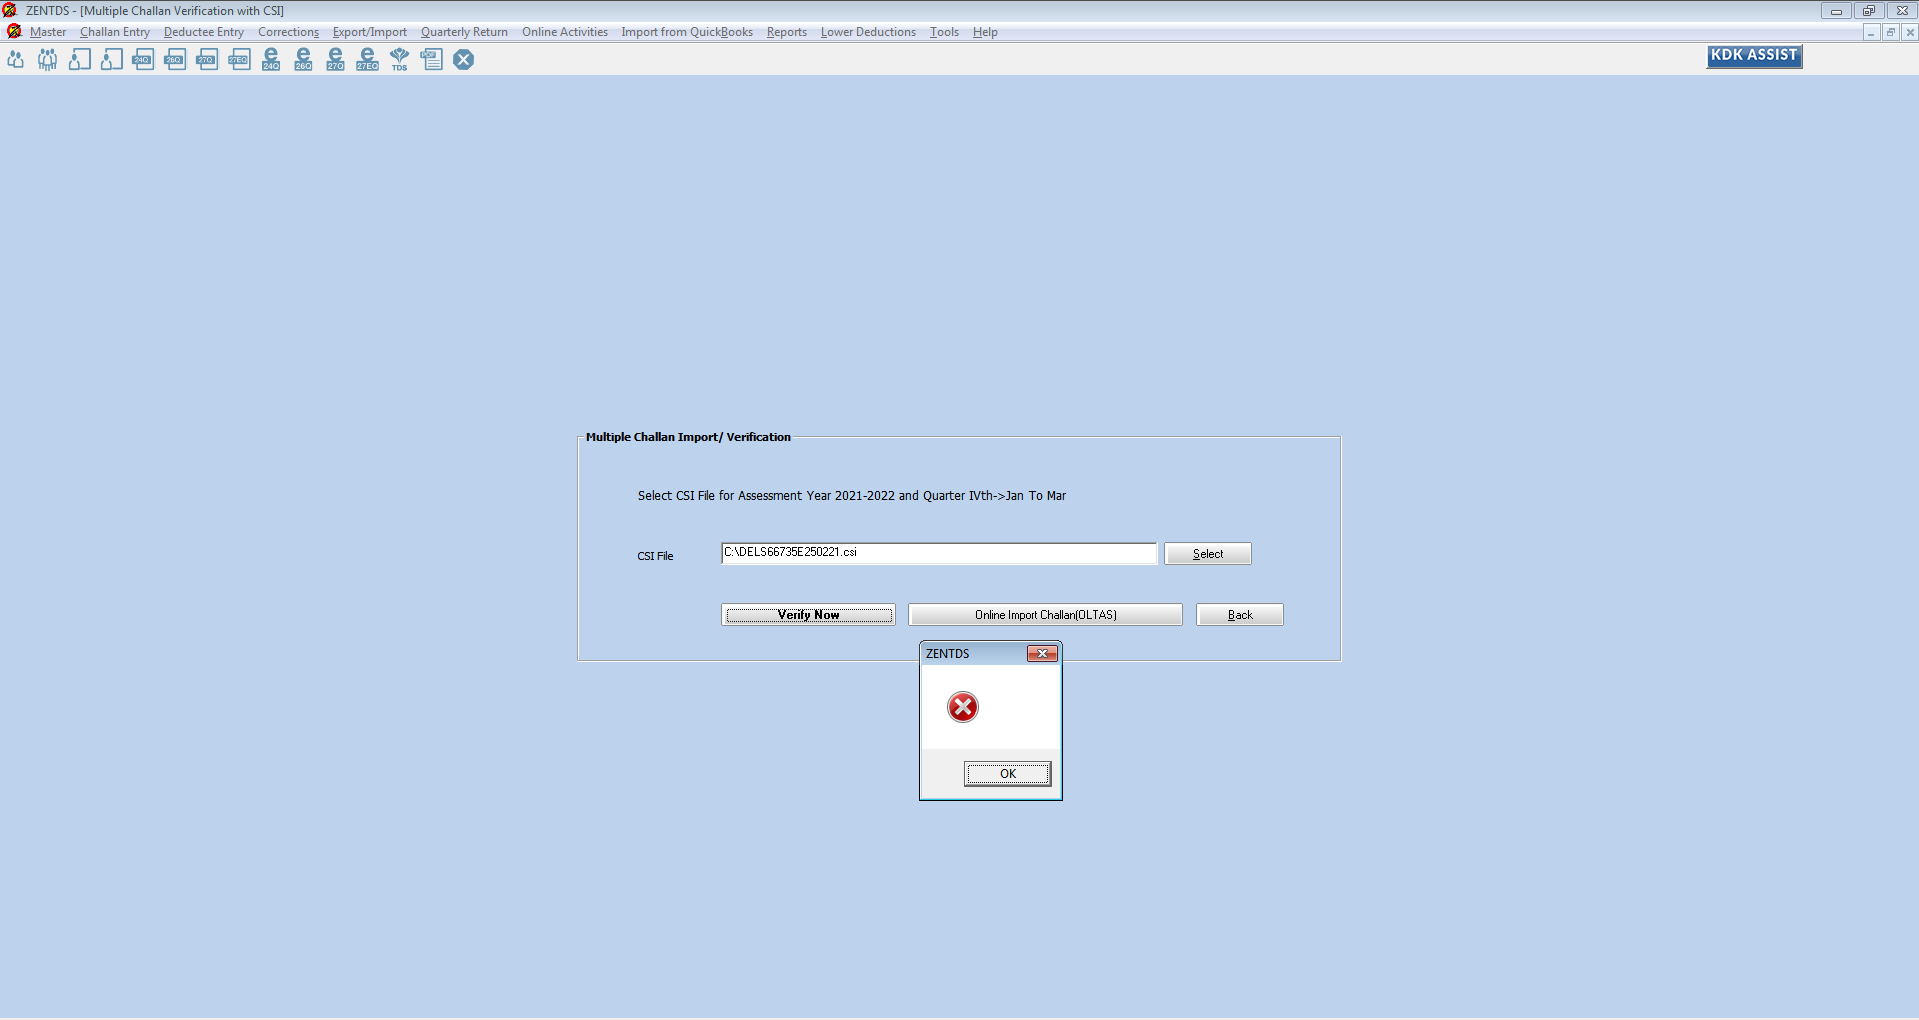Click the 'CSI File' label
This screenshot has height=1020, width=1919.
click(x=656, y=556)
